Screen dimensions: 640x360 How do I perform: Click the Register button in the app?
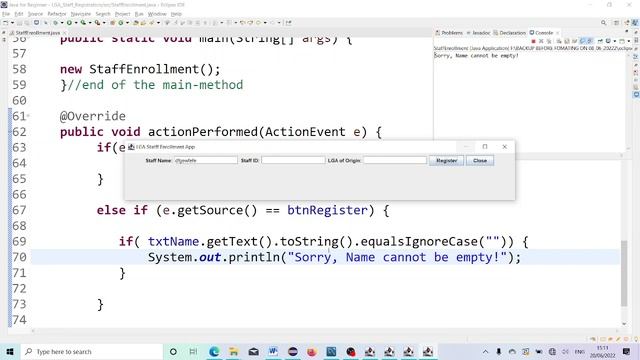click(447, 160)
